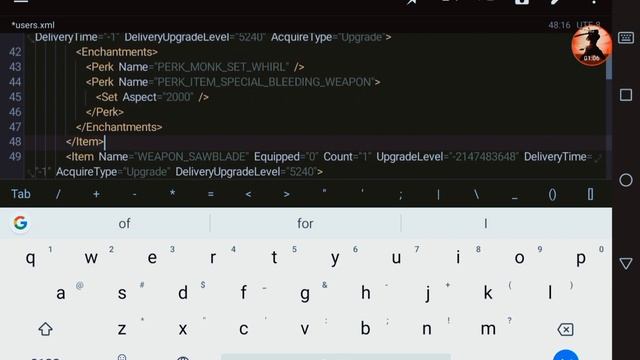Choose the suggestion "for"
This screenshot has width=640, height=360.
[305, 223]
